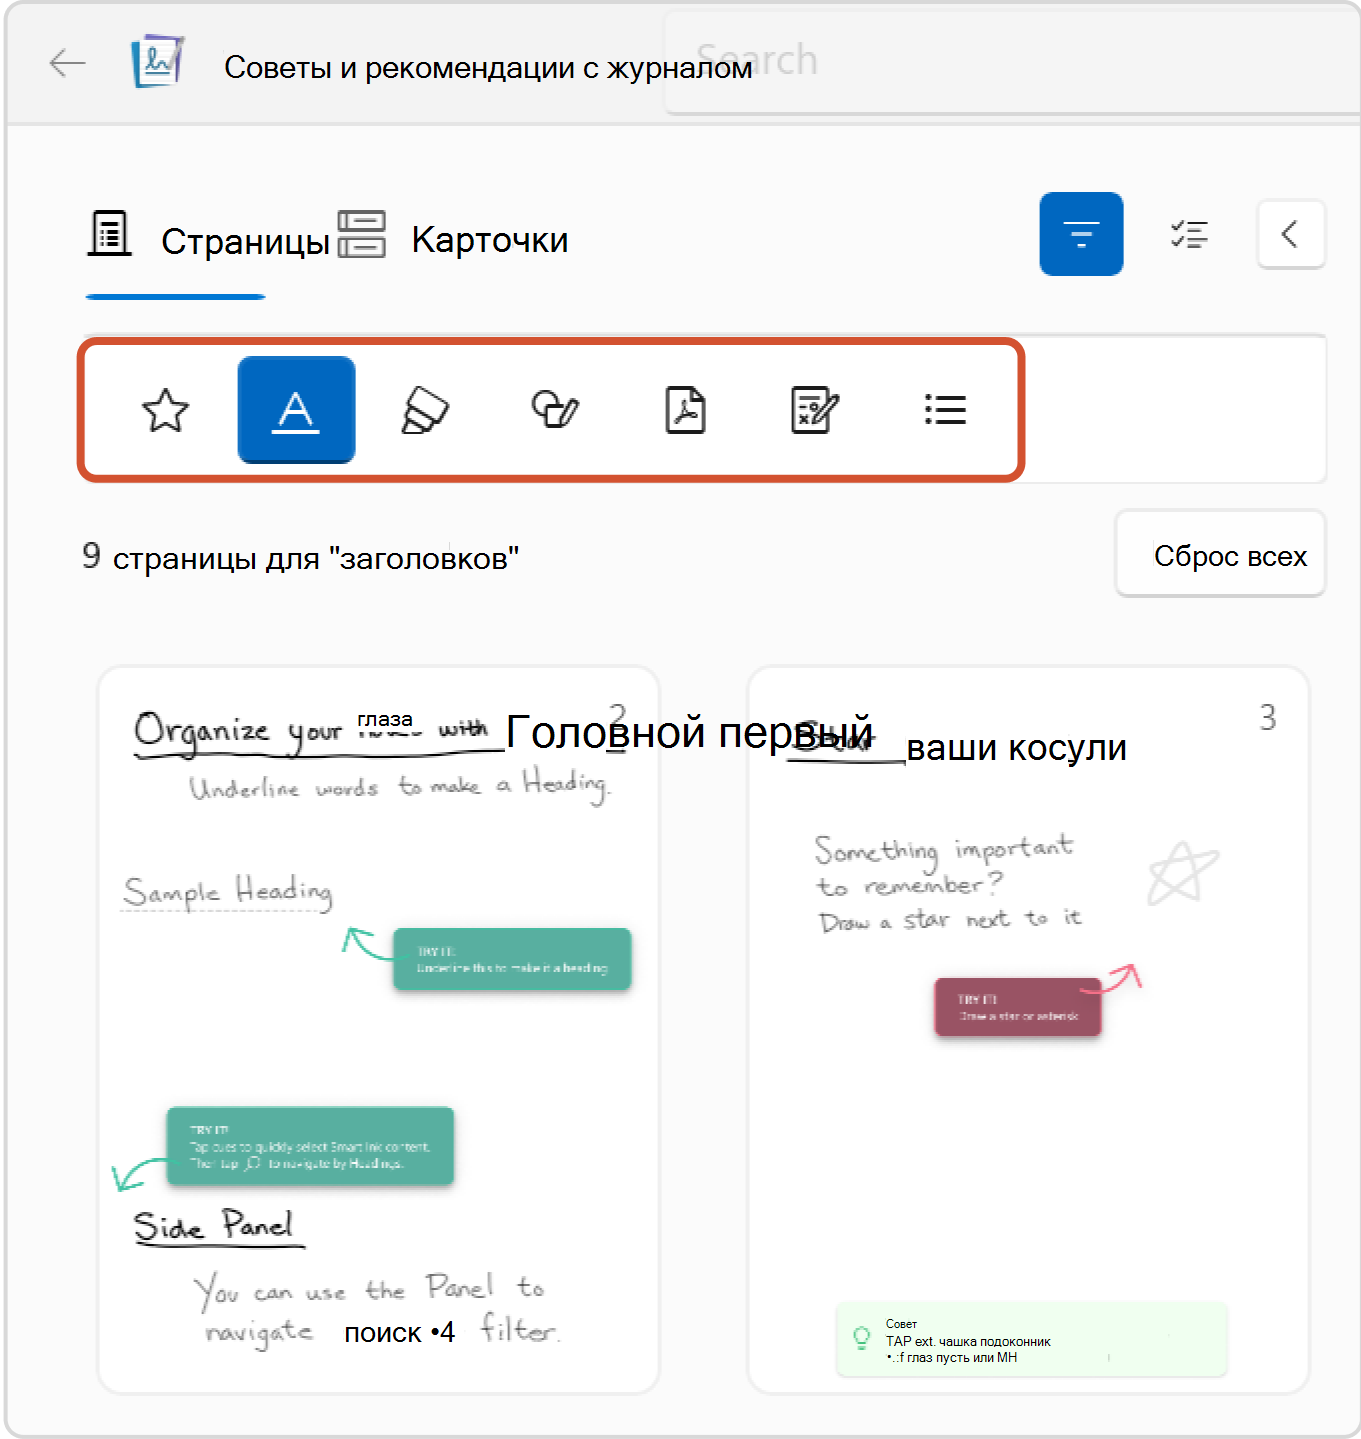Toggle the headings filter with underlined A
Image resolution: width=1361 pixels, height=1439 pixels.
point(296,410)
